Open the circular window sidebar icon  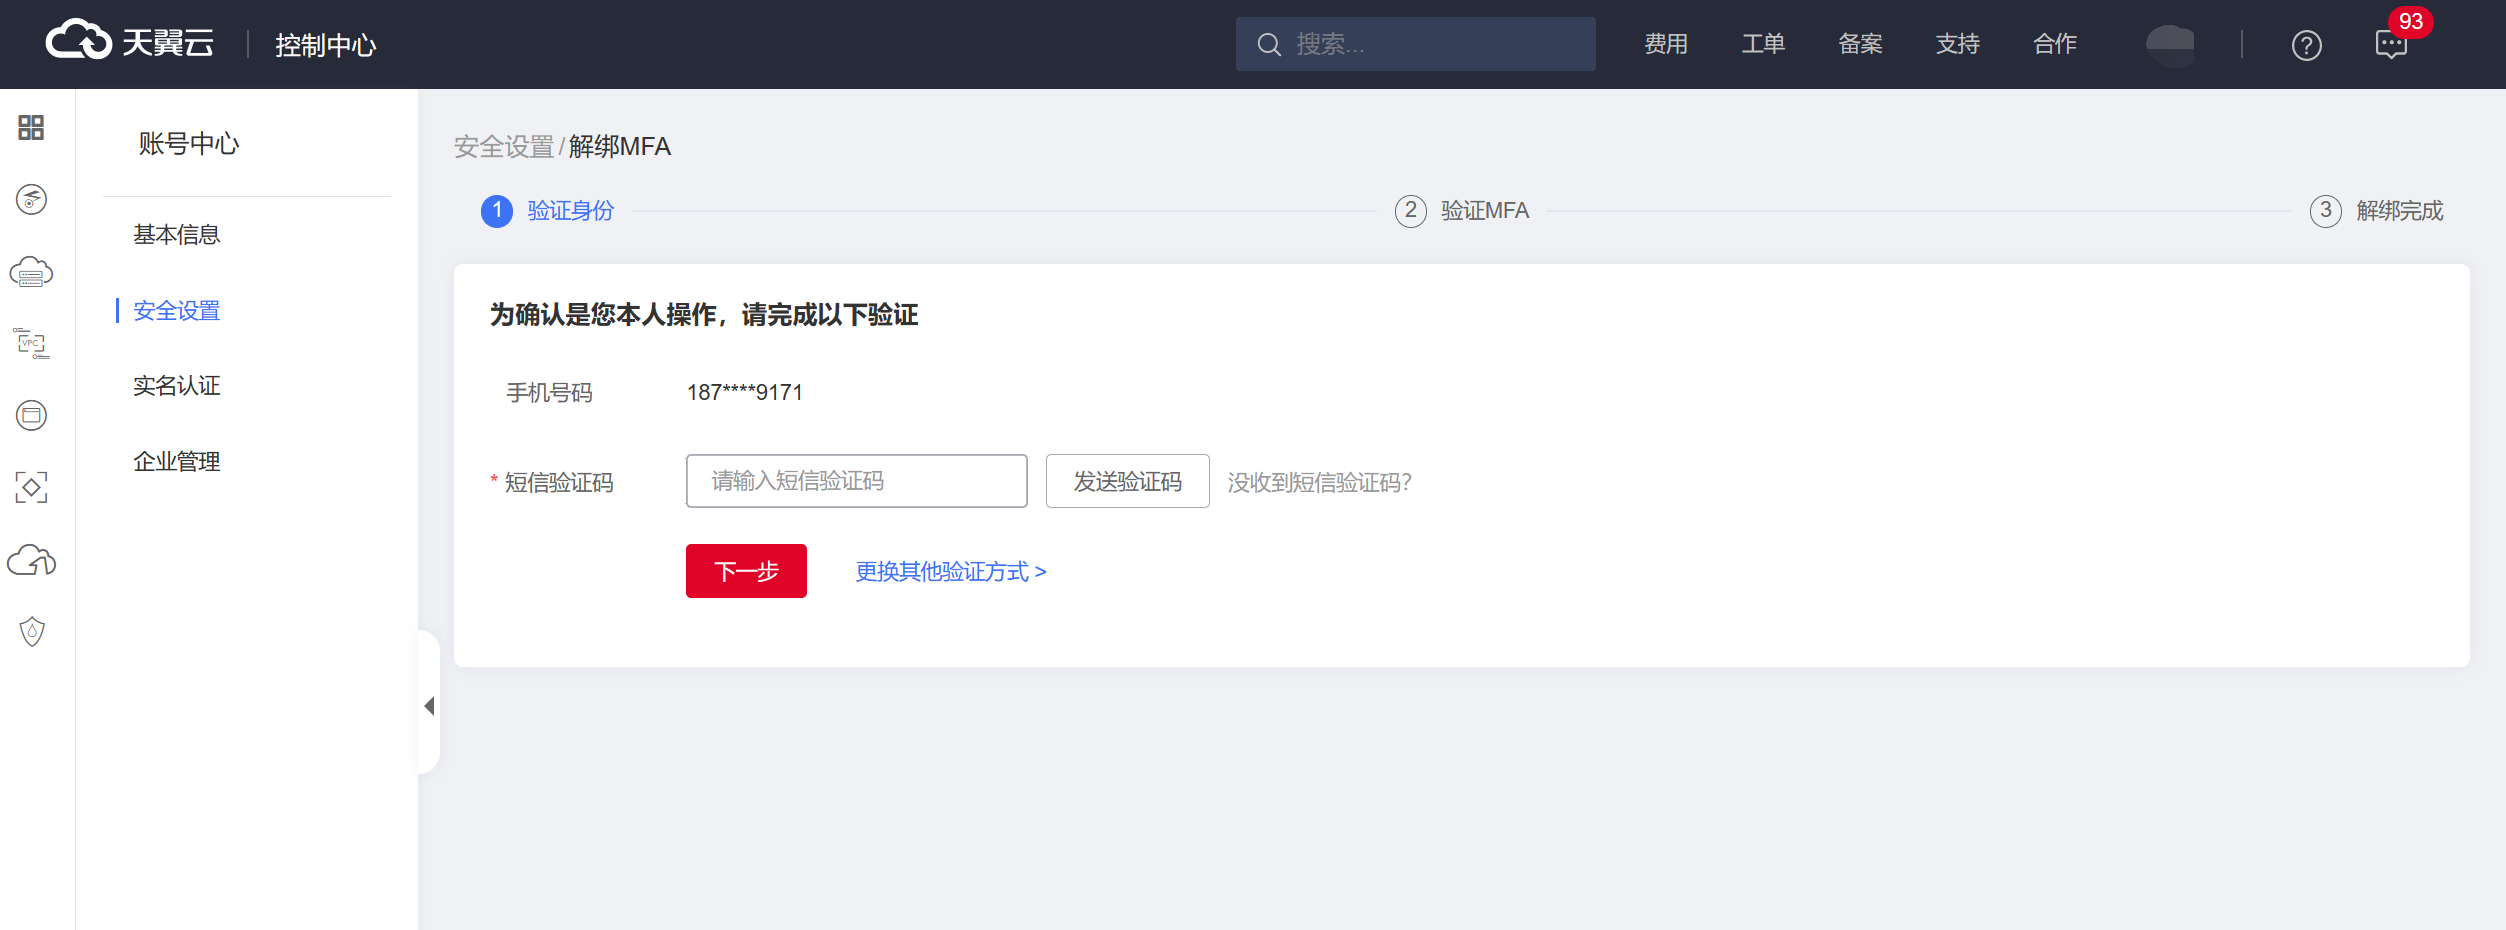(x=32, y=415)
